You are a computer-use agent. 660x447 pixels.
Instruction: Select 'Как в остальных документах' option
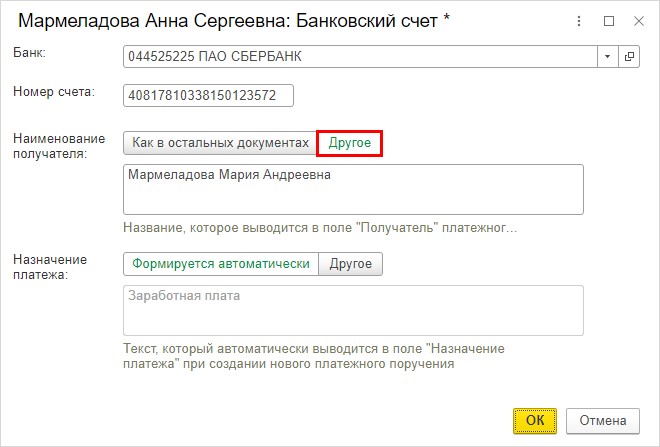pos(221,143)
